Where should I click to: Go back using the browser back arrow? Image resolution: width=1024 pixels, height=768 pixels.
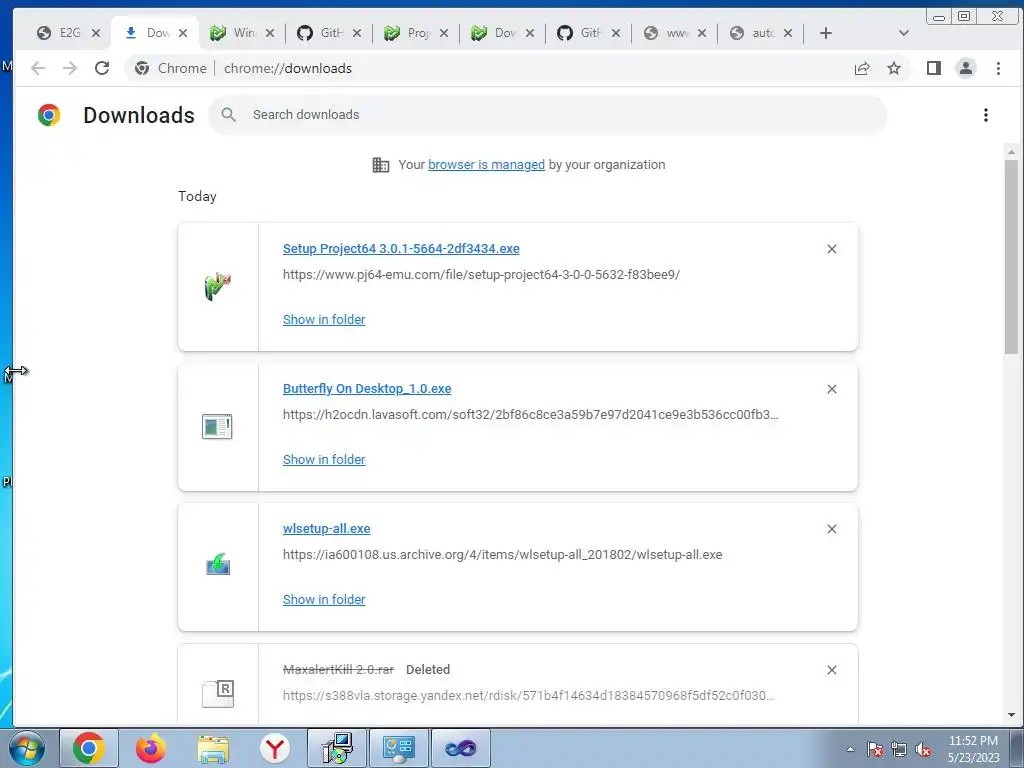click(38, 68)
